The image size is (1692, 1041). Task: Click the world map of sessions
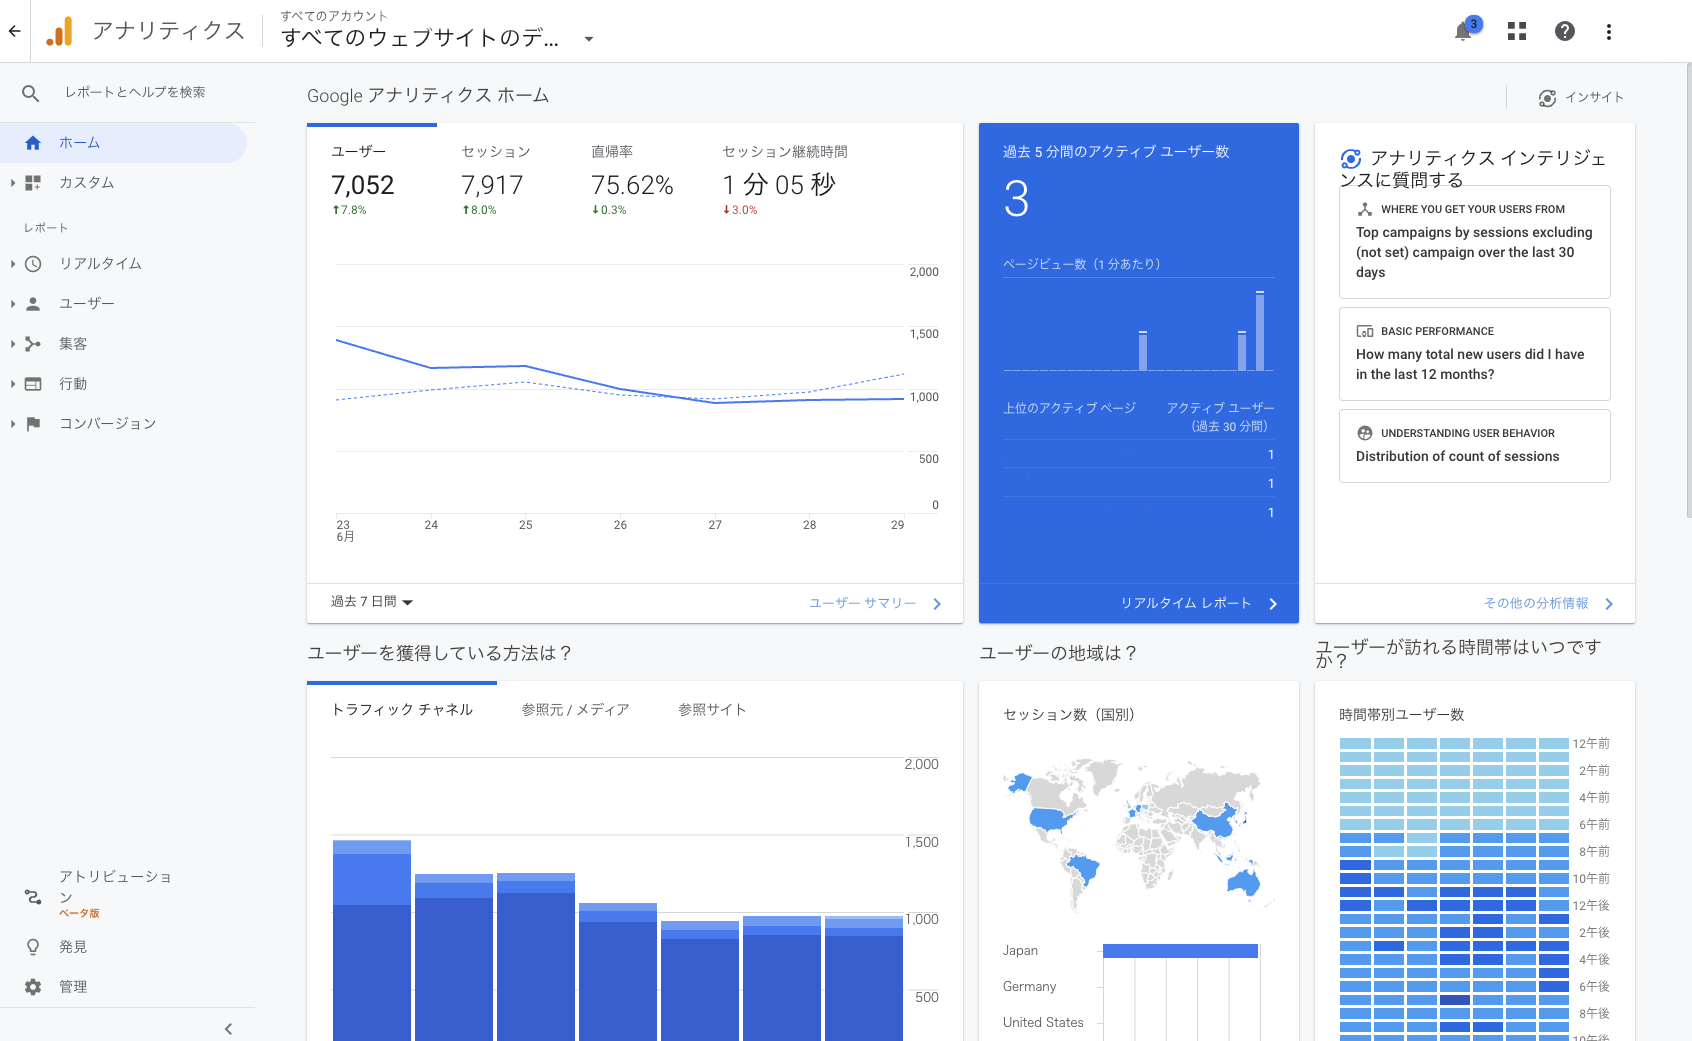(1139, 835)
